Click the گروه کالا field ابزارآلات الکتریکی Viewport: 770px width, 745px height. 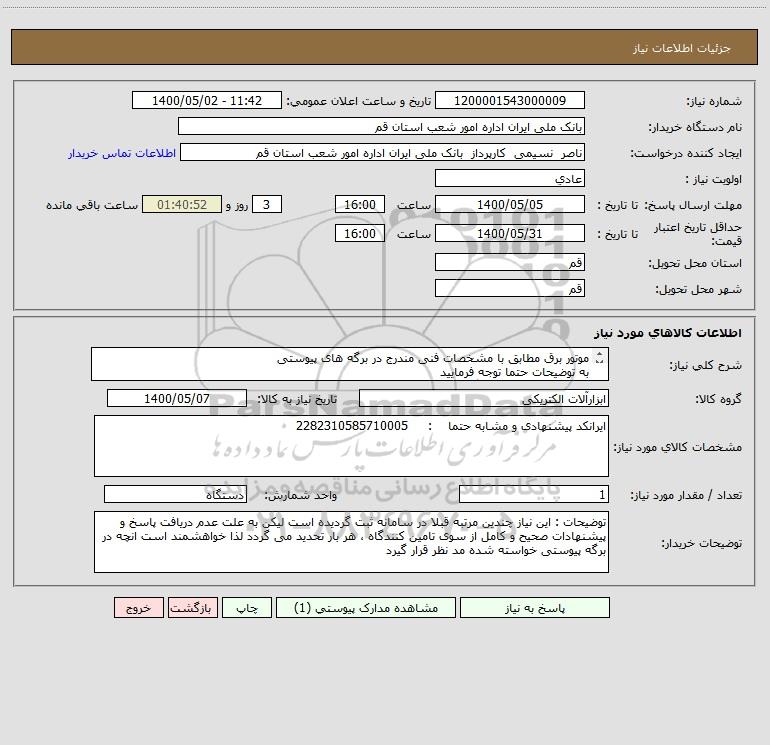484,398
